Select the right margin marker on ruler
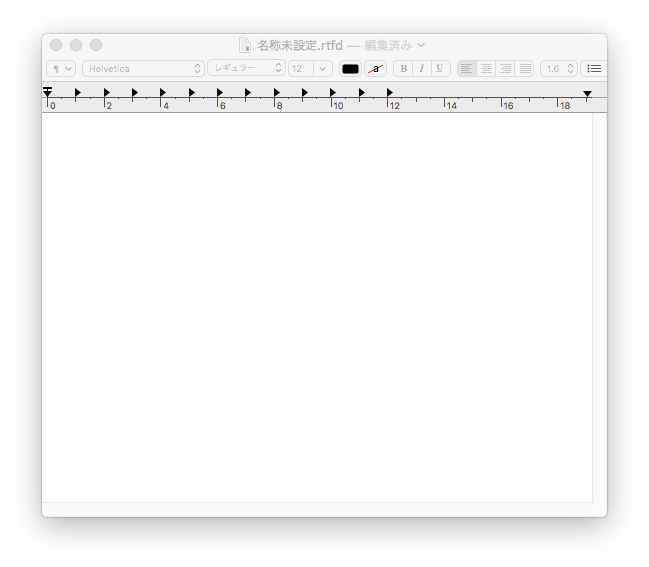Image resolution: width=649 pixels, height=567 pixels. [x=587, y=94]
